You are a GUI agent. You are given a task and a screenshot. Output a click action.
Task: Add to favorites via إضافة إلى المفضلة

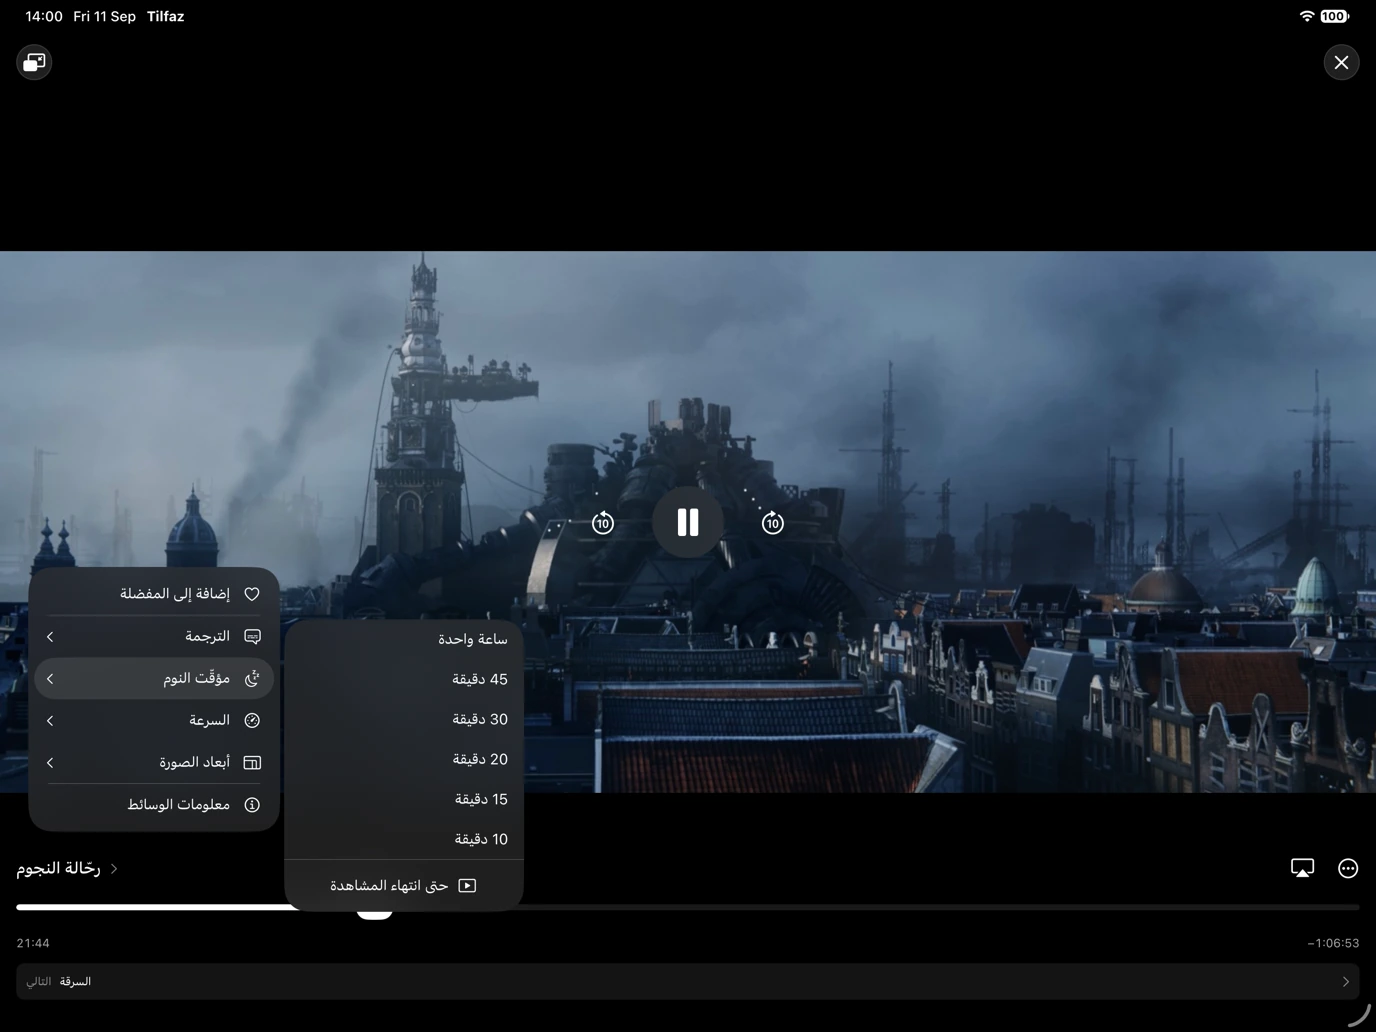point(154,594)
